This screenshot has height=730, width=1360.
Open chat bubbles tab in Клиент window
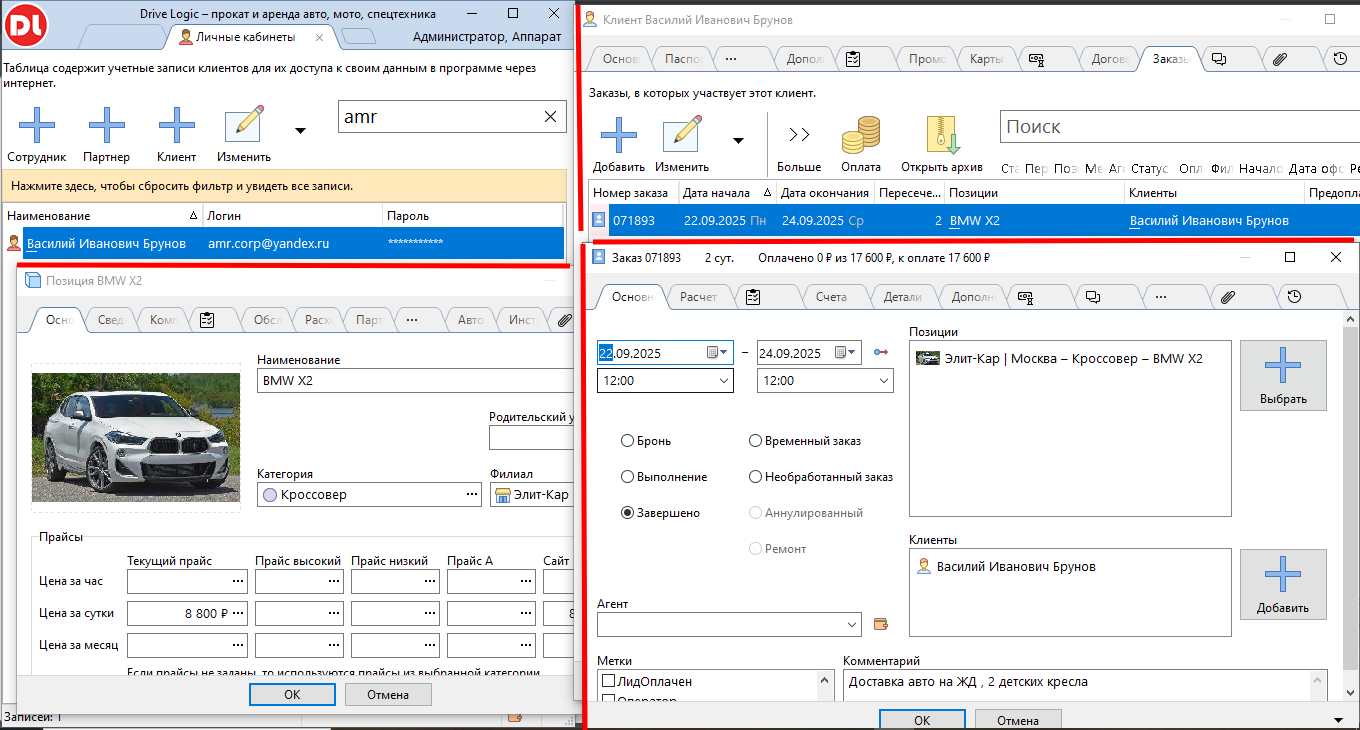1219,59
